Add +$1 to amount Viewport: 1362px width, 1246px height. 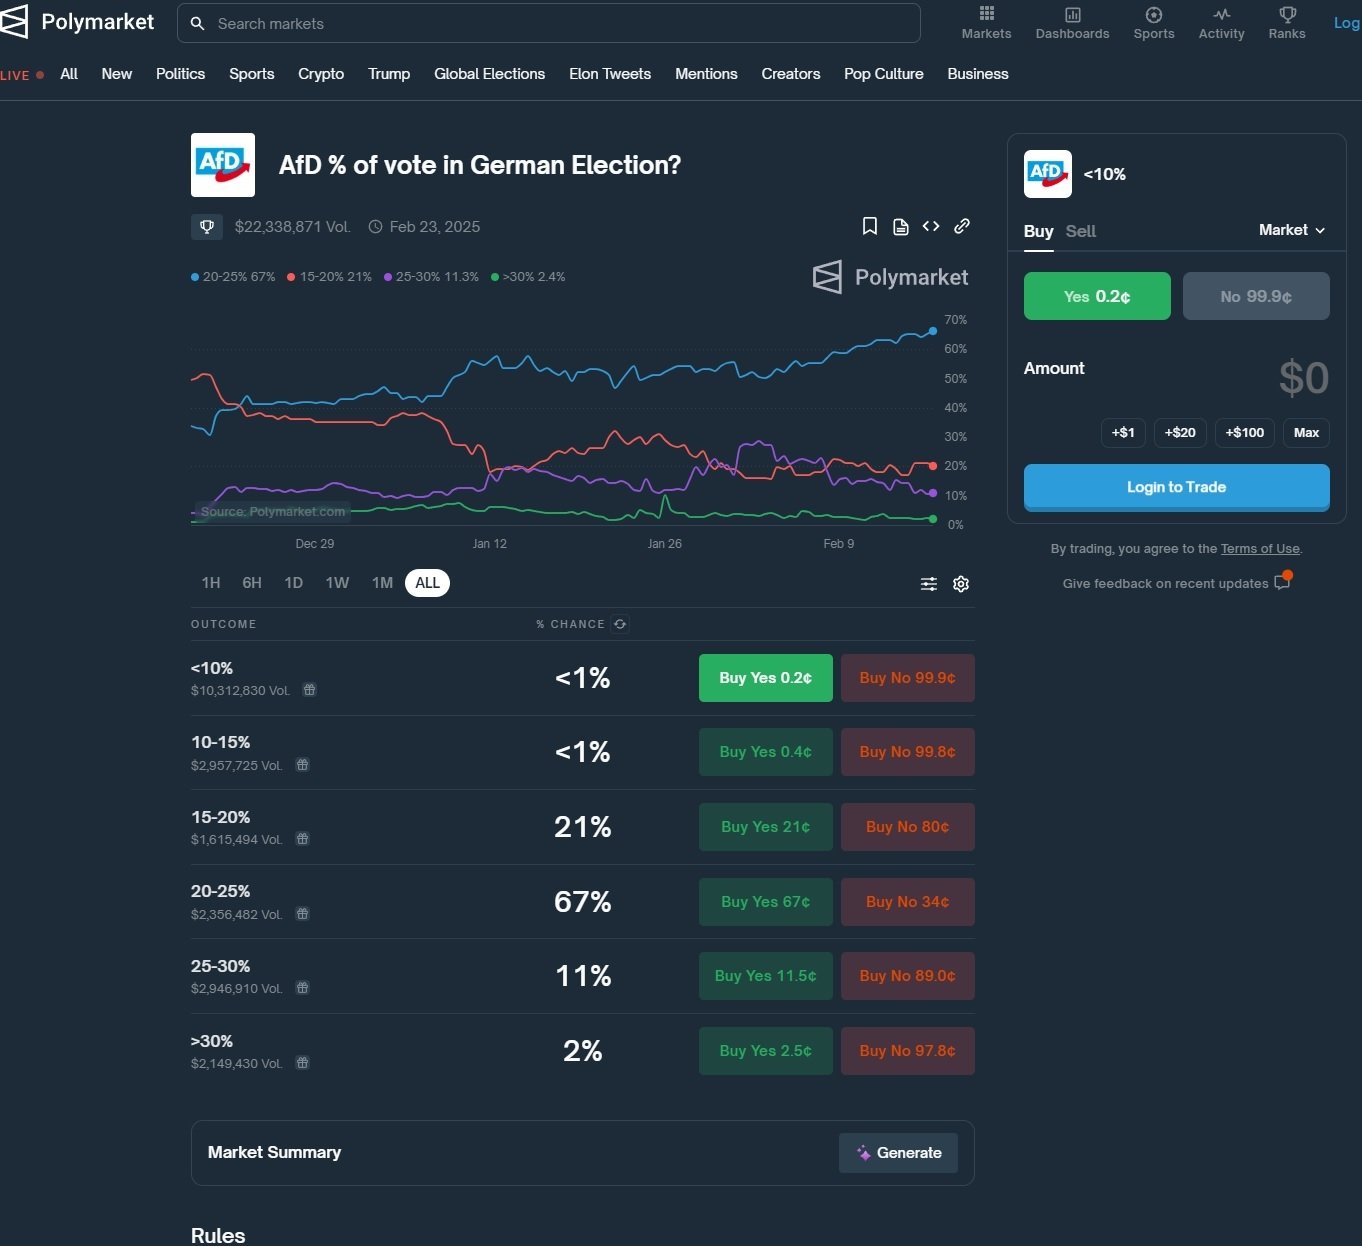click(1123, 432)
